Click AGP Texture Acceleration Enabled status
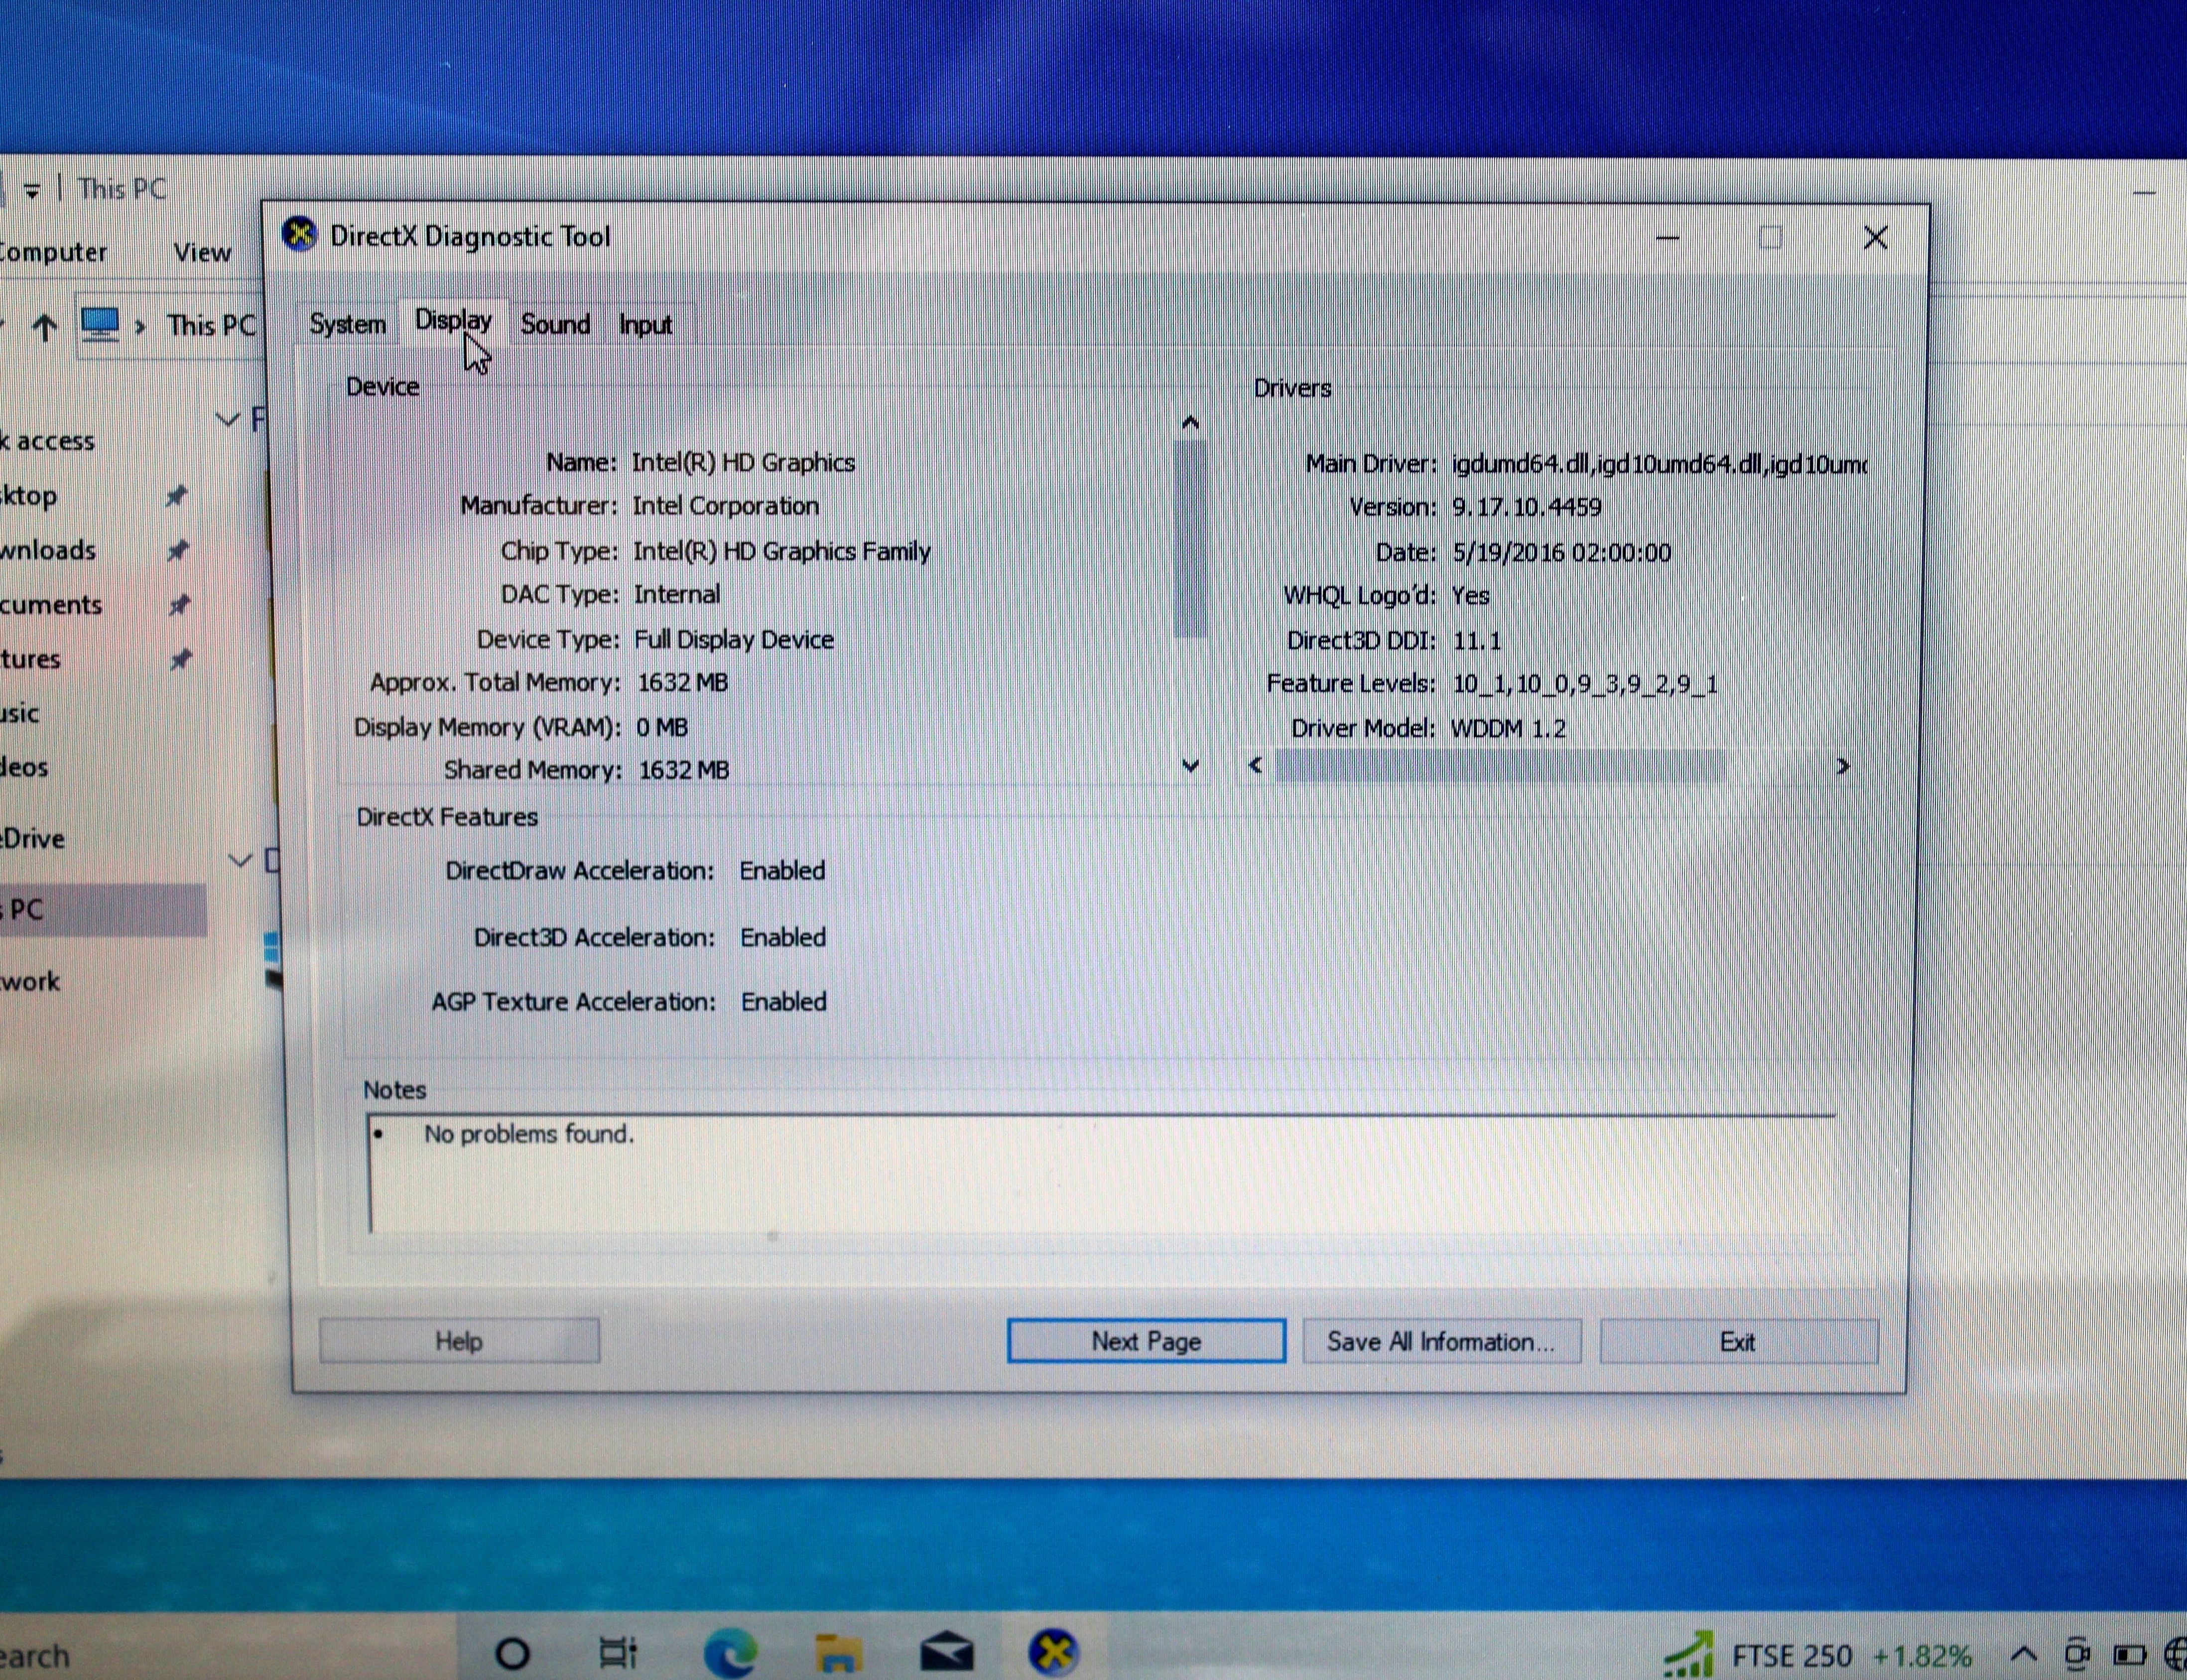 click(784, 1001)
